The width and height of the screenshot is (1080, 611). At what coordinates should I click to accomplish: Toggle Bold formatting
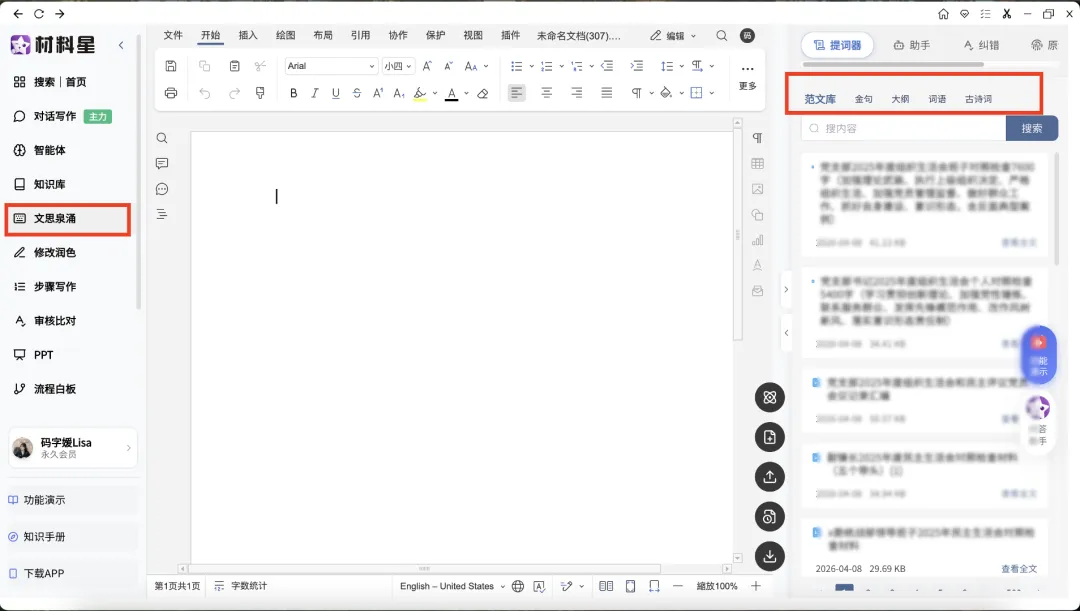293,93
